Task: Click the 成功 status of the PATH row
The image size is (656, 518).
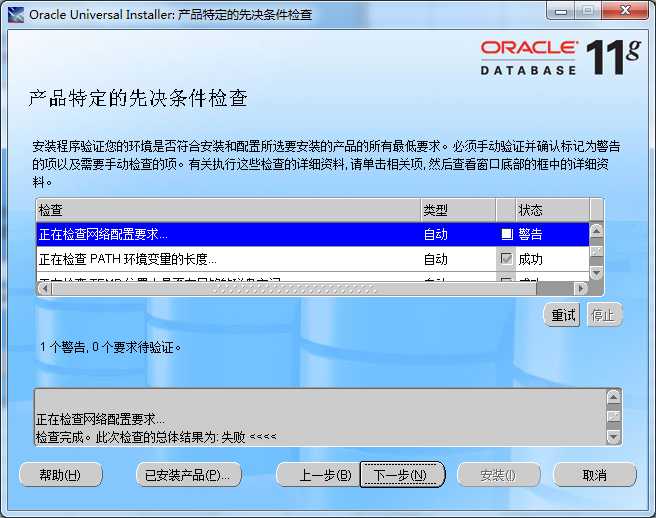Action: coord(530,259)
